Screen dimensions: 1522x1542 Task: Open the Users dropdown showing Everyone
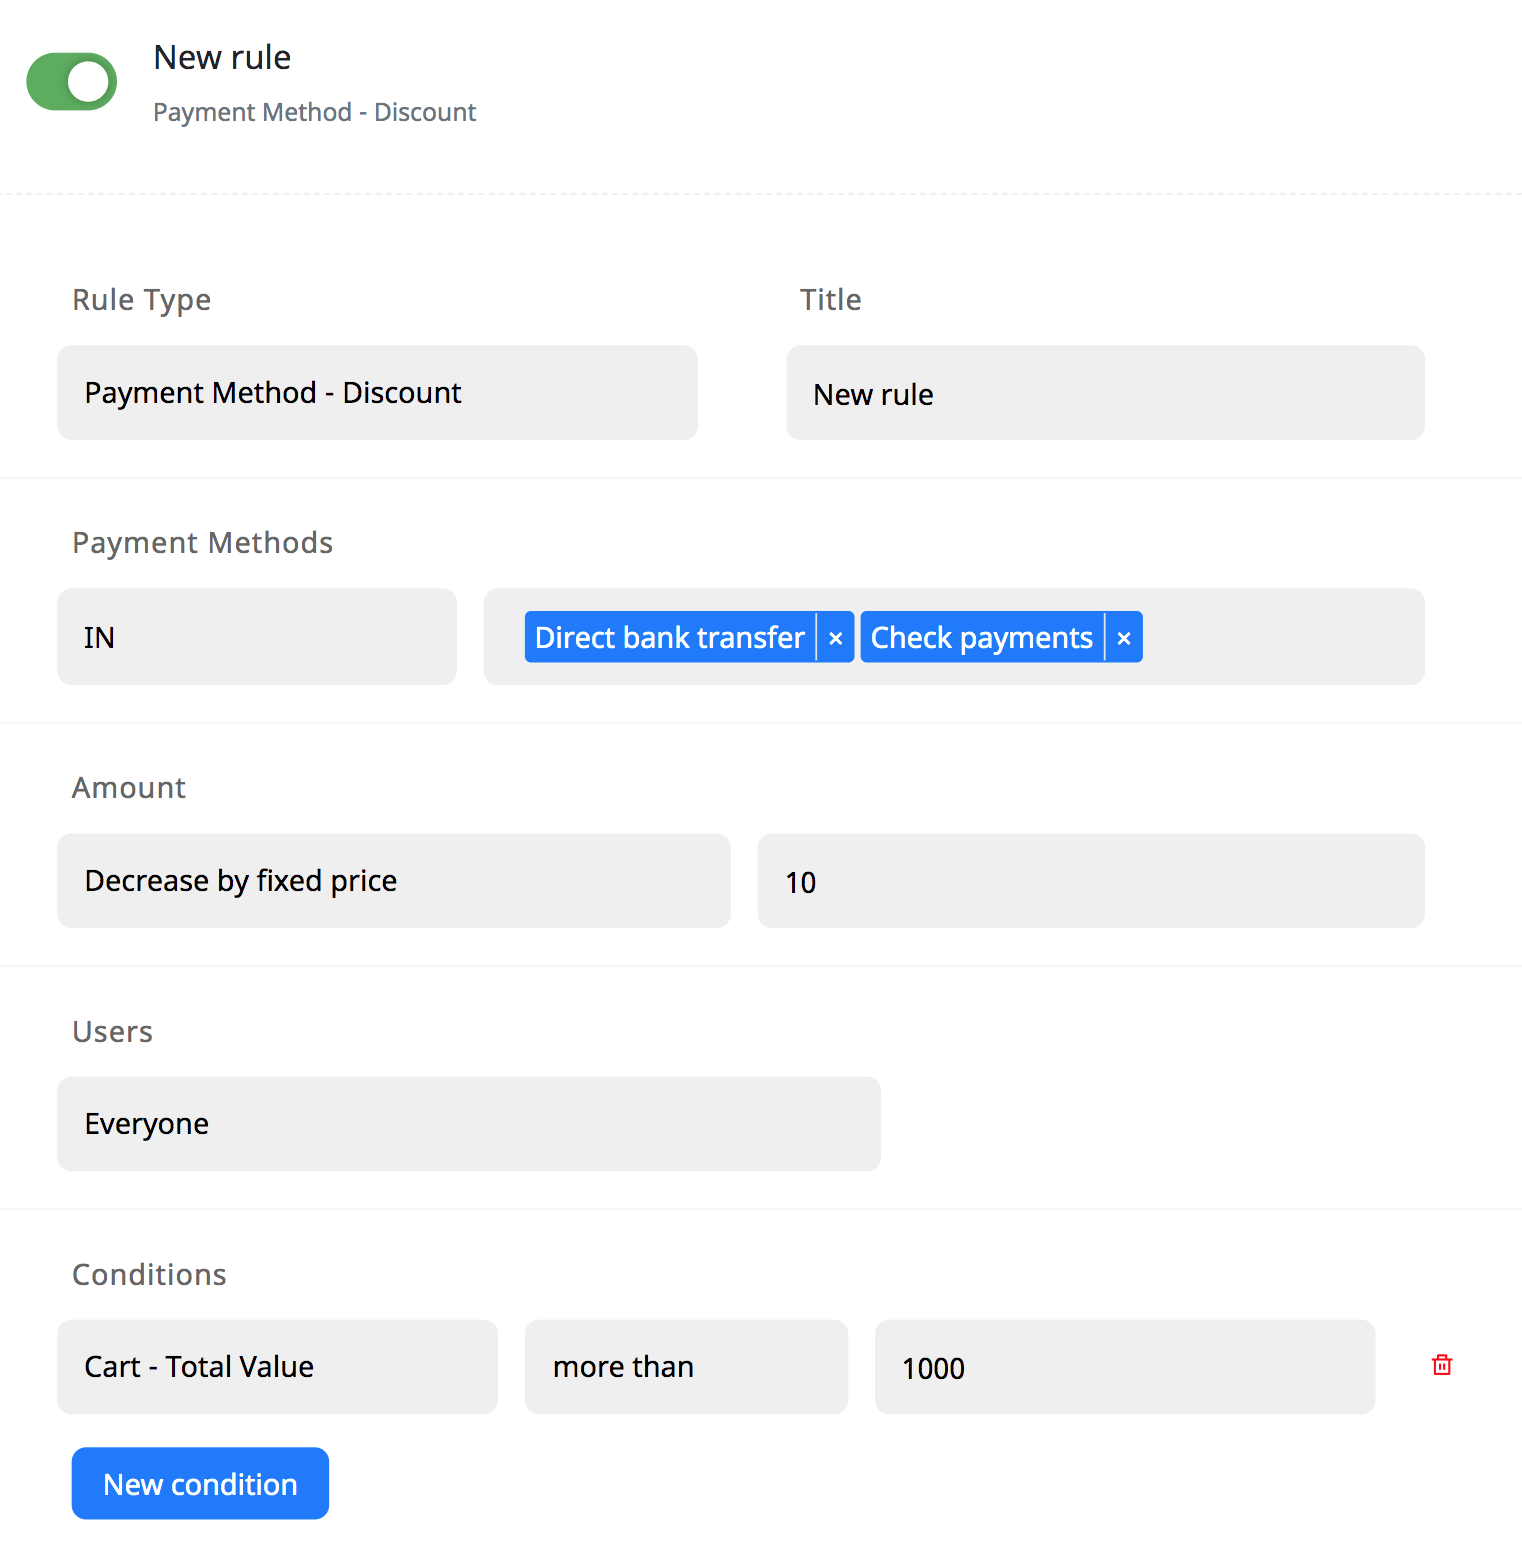coord(468,1124)
